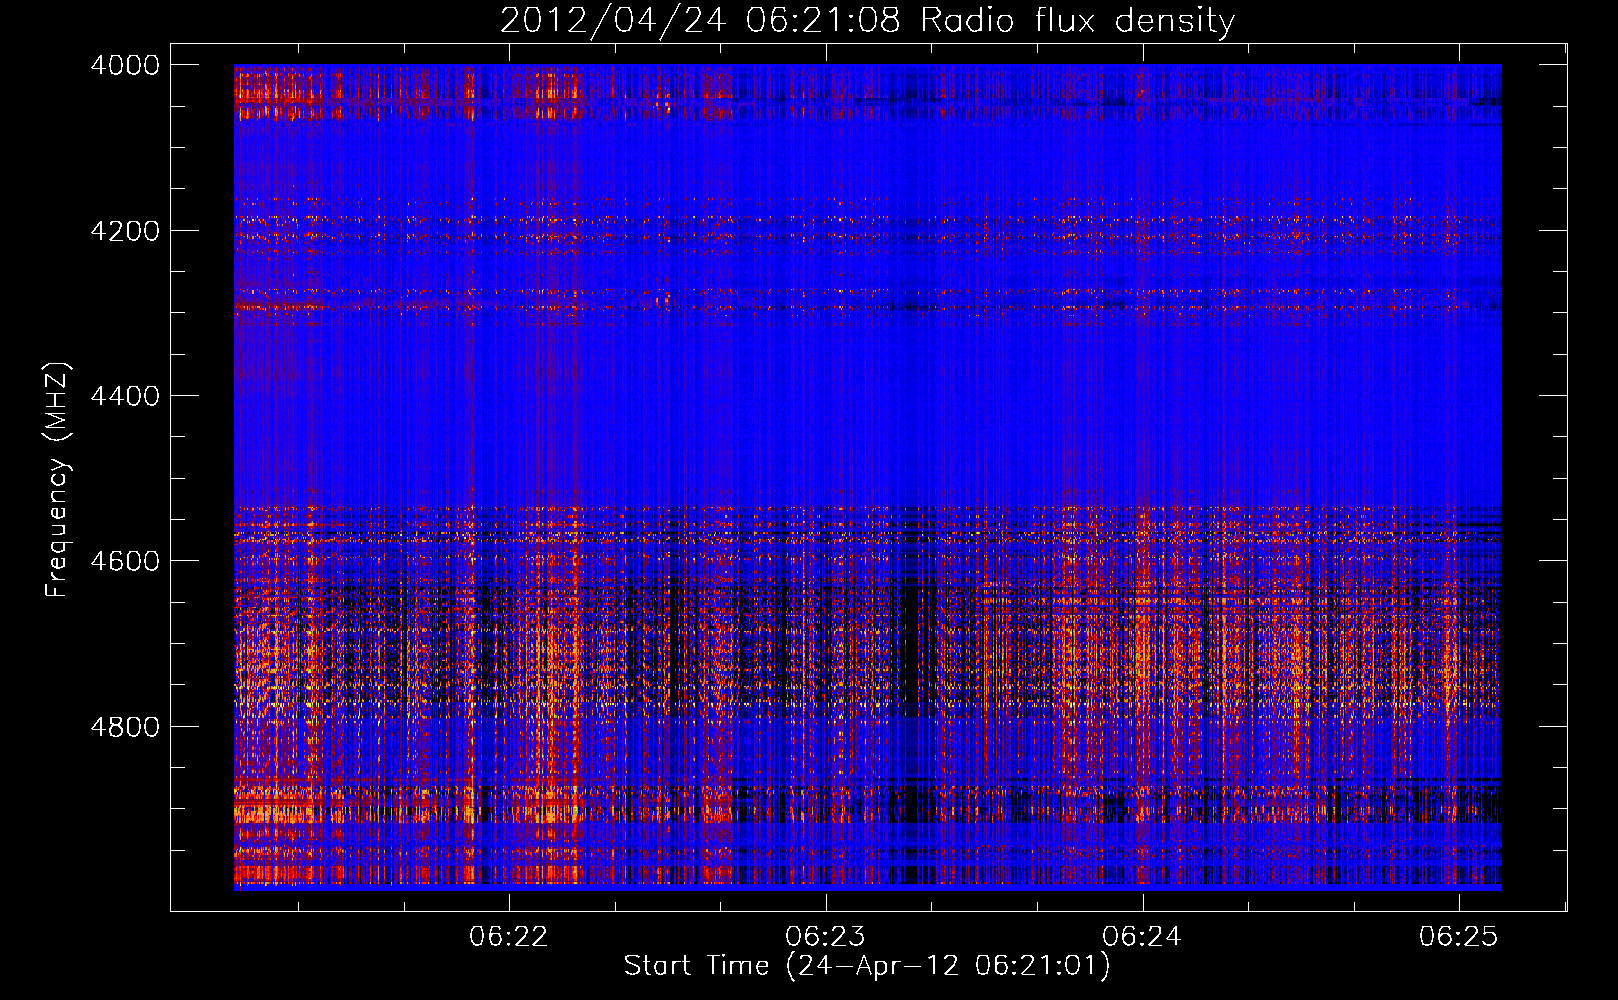The width and height of the screenshot is (1618, 1000).
Task: Select the 4800 frequency tick label
Action: (x=125, y=727)
